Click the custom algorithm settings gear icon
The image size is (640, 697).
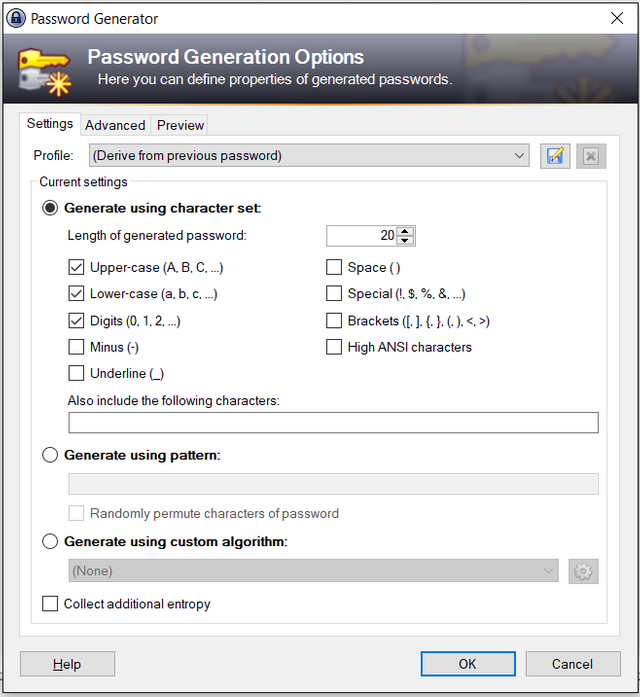(x=584, y=571)
